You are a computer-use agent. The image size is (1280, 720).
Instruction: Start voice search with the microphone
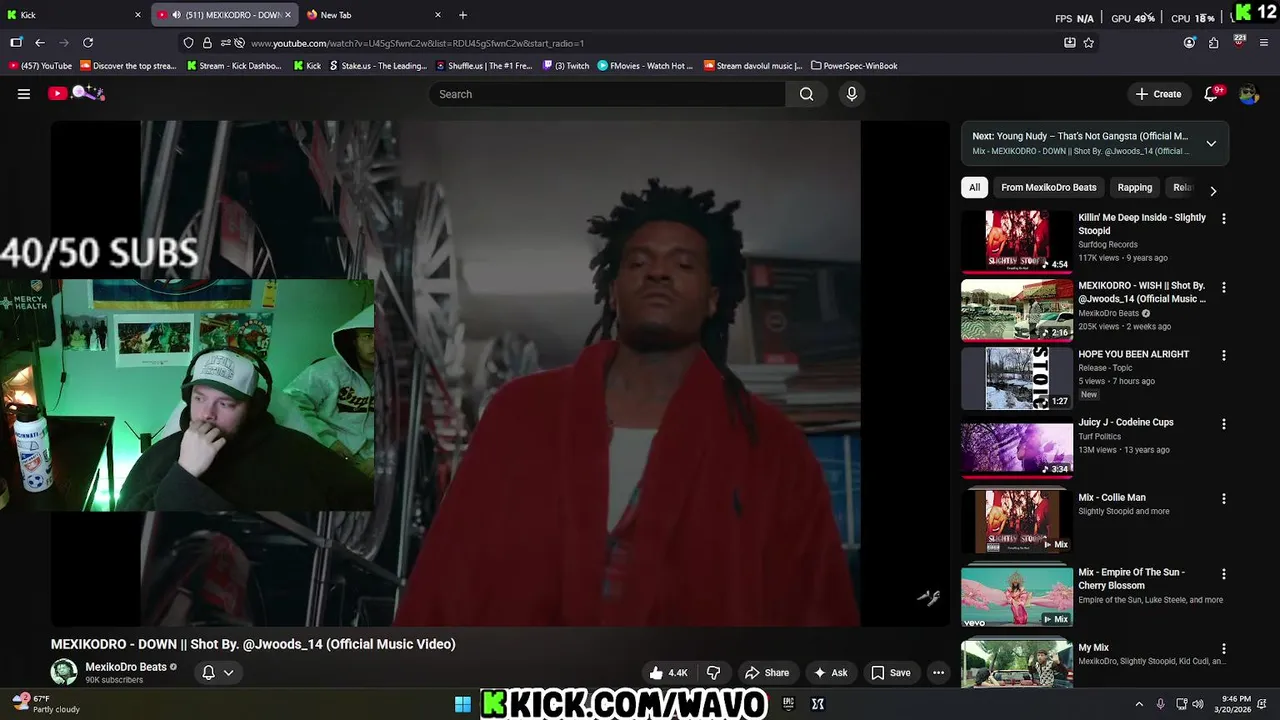(x=852, y=94)
